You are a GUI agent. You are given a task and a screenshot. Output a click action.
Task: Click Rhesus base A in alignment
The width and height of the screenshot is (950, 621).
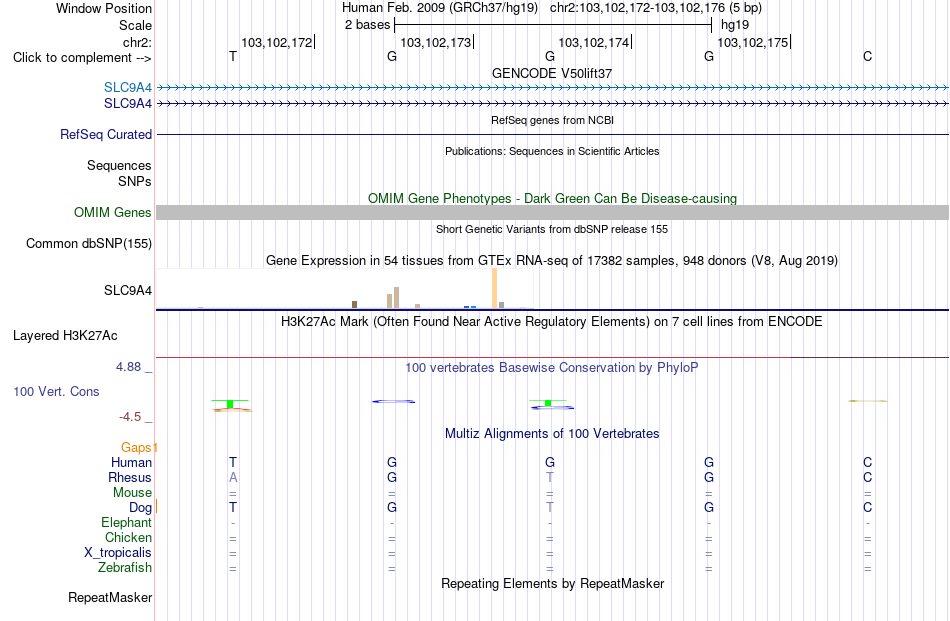click(x=233, y=477)
